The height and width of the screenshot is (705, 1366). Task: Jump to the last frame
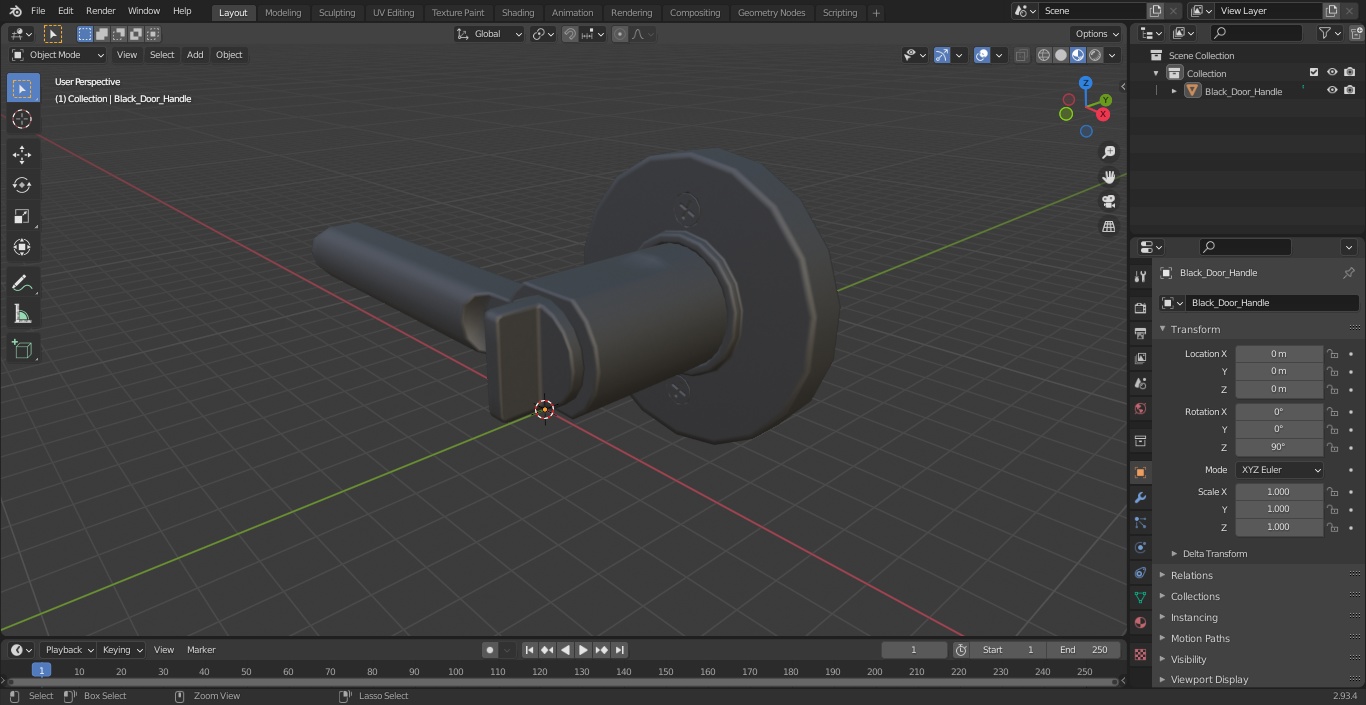[x=619, y=650]
